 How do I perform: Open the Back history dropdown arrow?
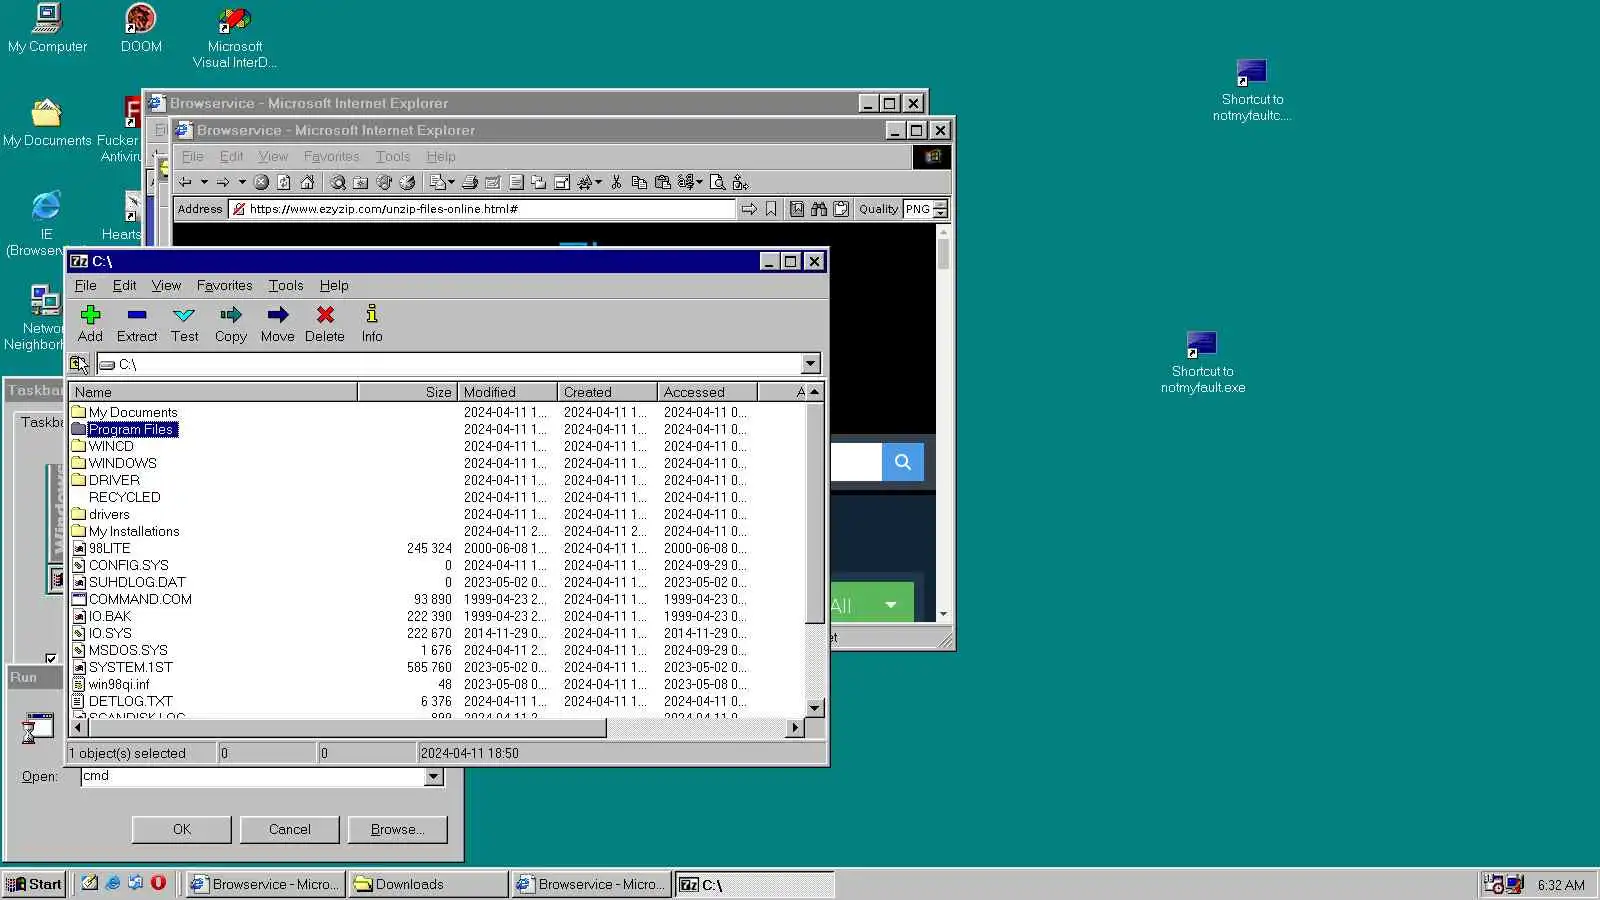click(x=204, y=182)
